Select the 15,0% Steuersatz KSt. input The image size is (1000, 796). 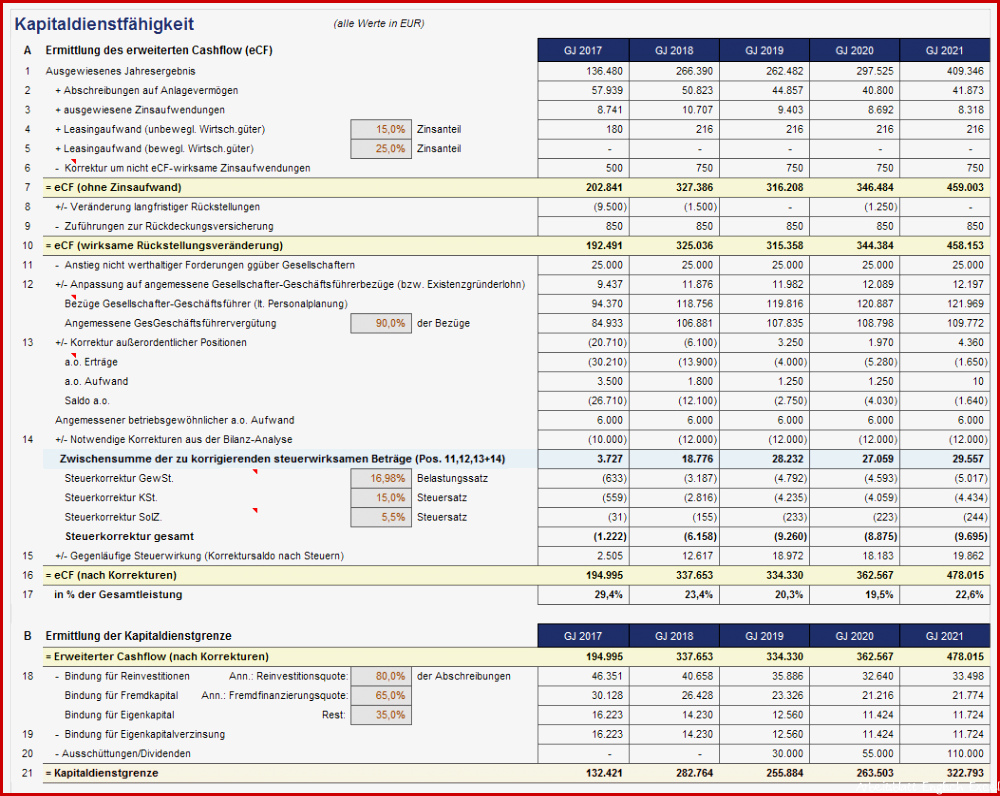381,498
